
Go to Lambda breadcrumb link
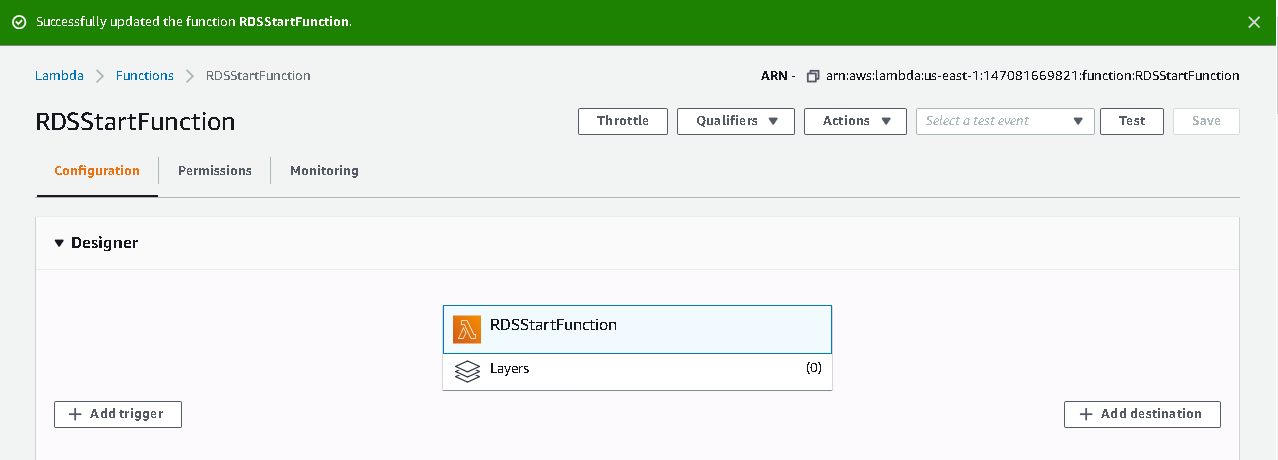coord(59,76)
